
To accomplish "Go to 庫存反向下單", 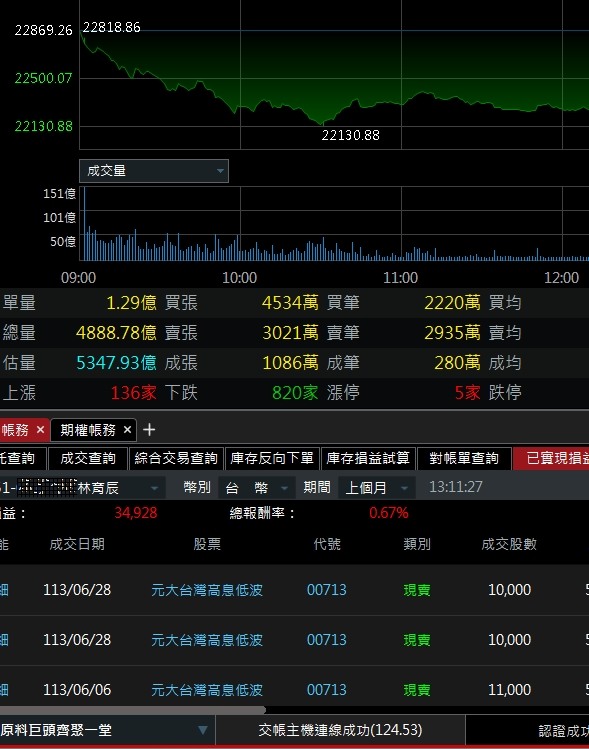I will click(272, 459).
